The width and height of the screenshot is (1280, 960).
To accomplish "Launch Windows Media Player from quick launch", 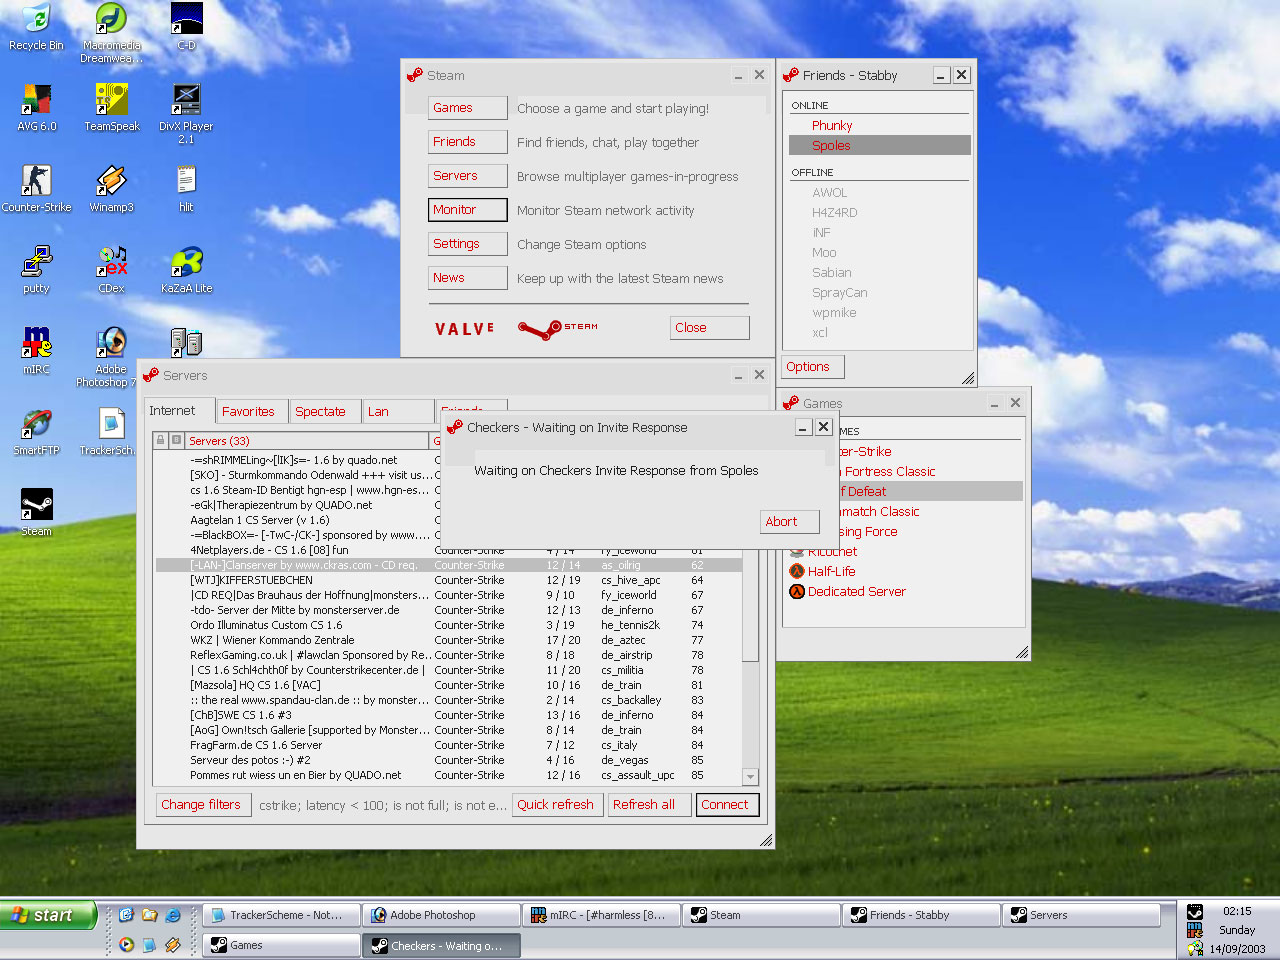I will 126,945.
